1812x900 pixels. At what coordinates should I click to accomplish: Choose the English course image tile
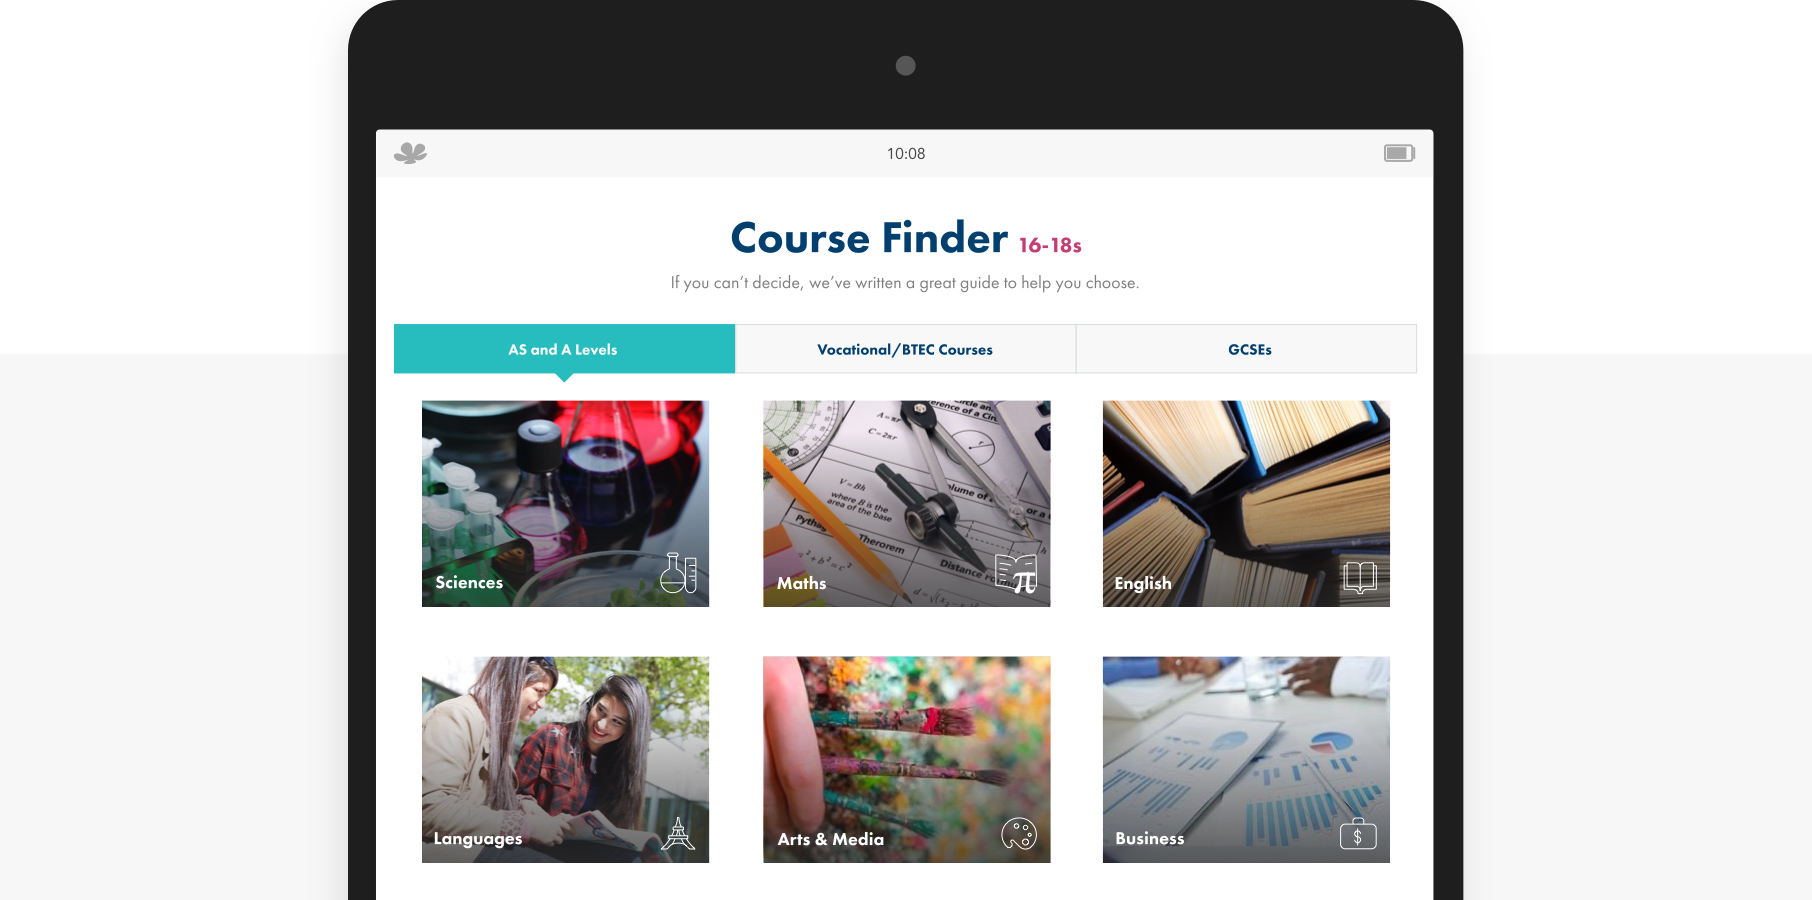1246,504
